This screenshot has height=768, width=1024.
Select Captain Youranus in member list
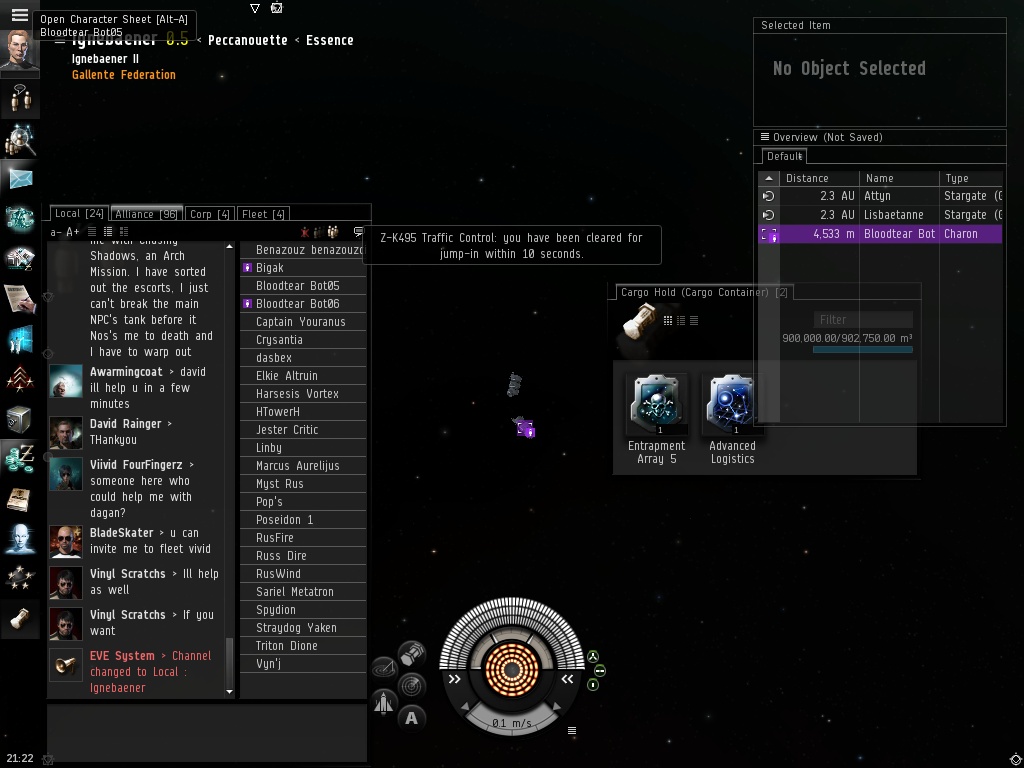303,321
